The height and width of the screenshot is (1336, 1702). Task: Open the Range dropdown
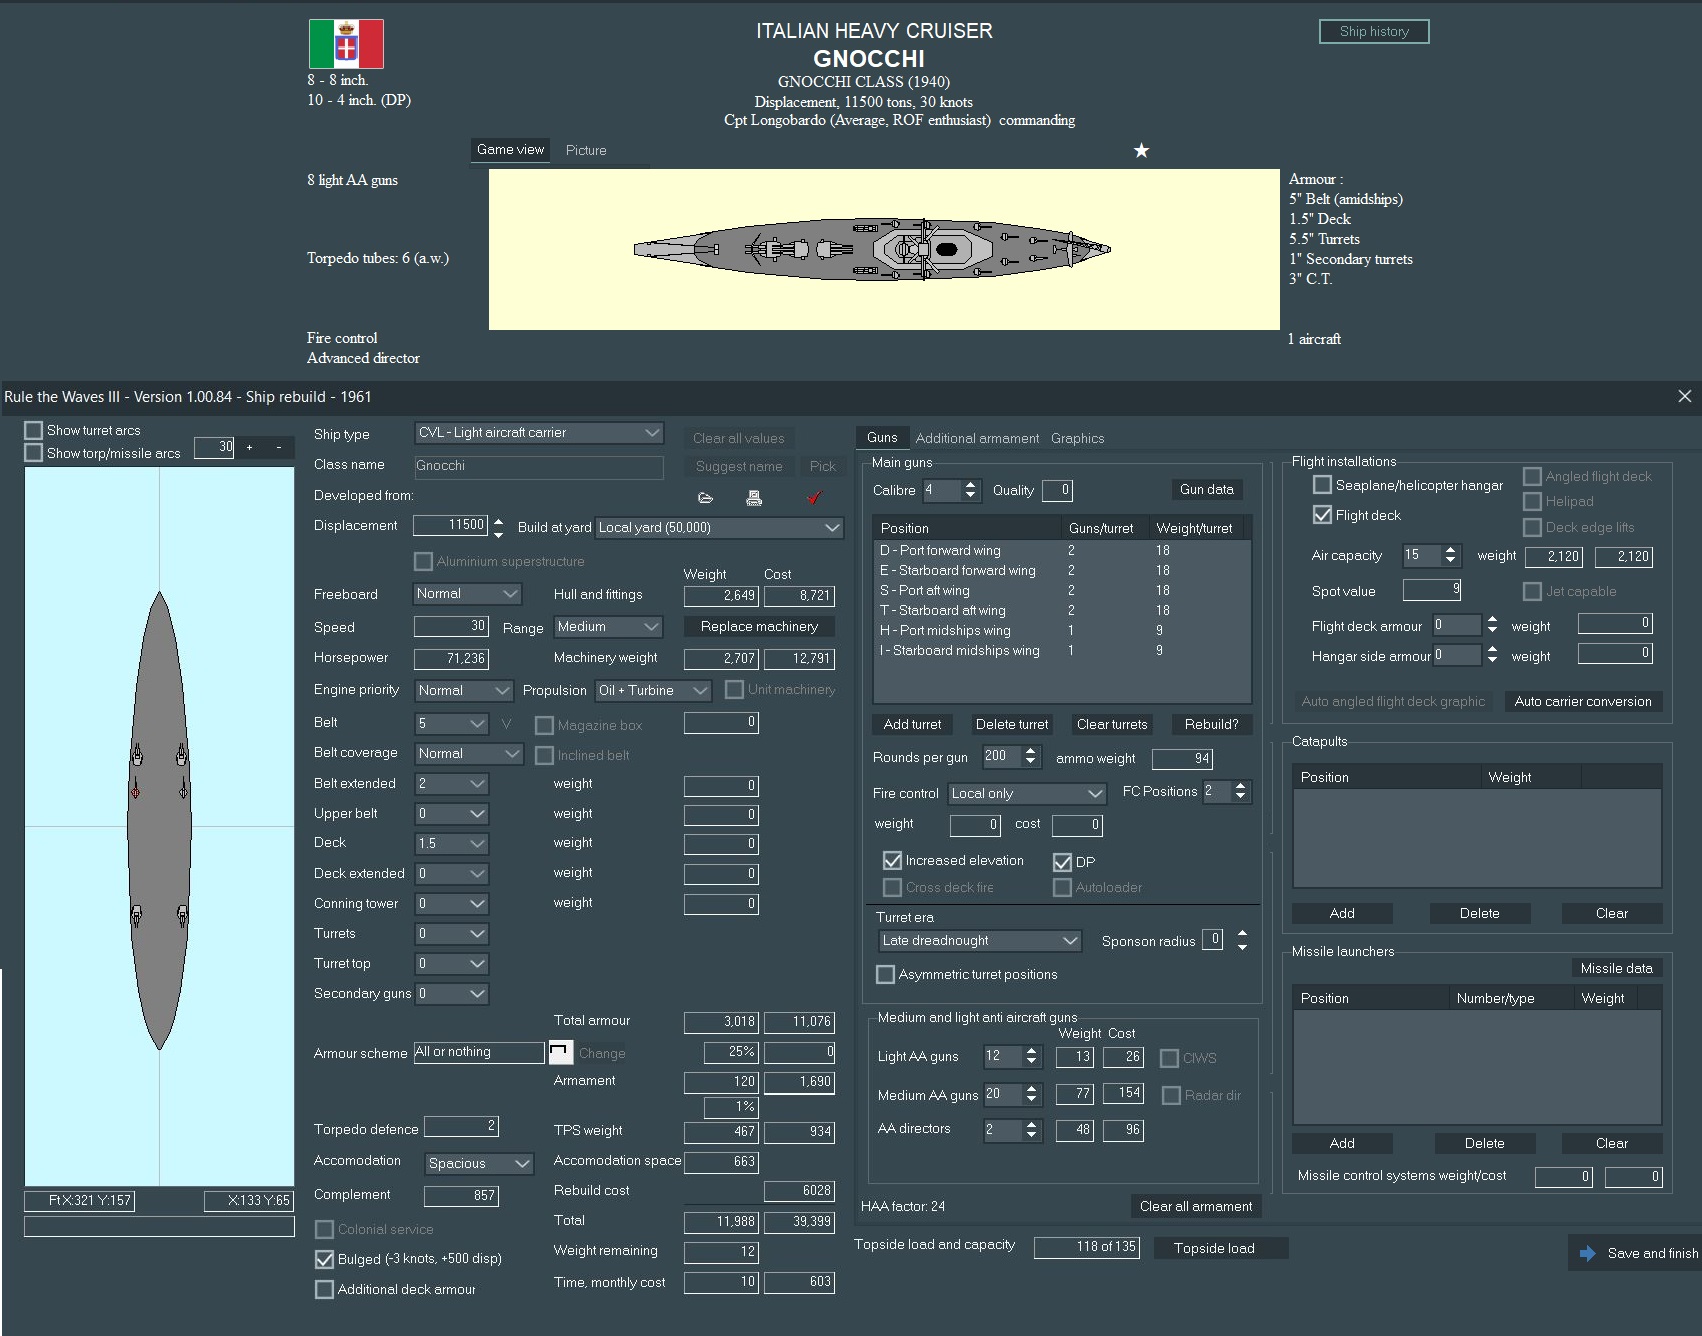tap(608, 626)
